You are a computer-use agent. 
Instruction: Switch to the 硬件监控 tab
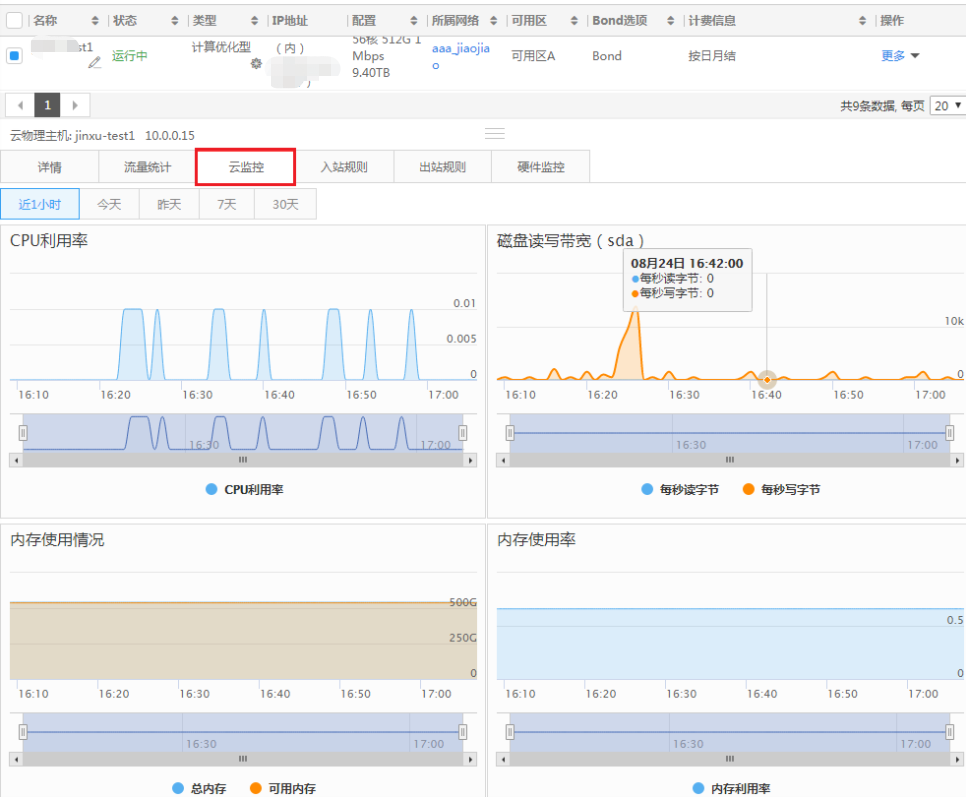(x=540, y=167)
